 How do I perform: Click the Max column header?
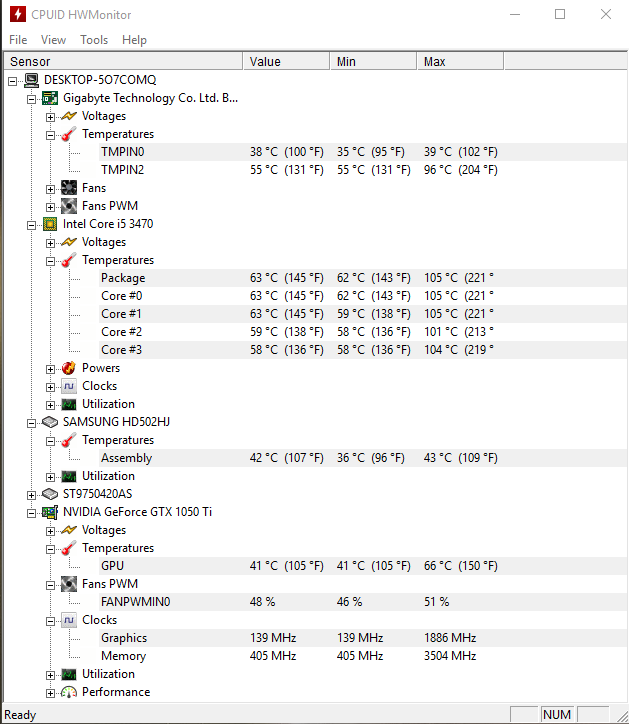click(435, 62)
